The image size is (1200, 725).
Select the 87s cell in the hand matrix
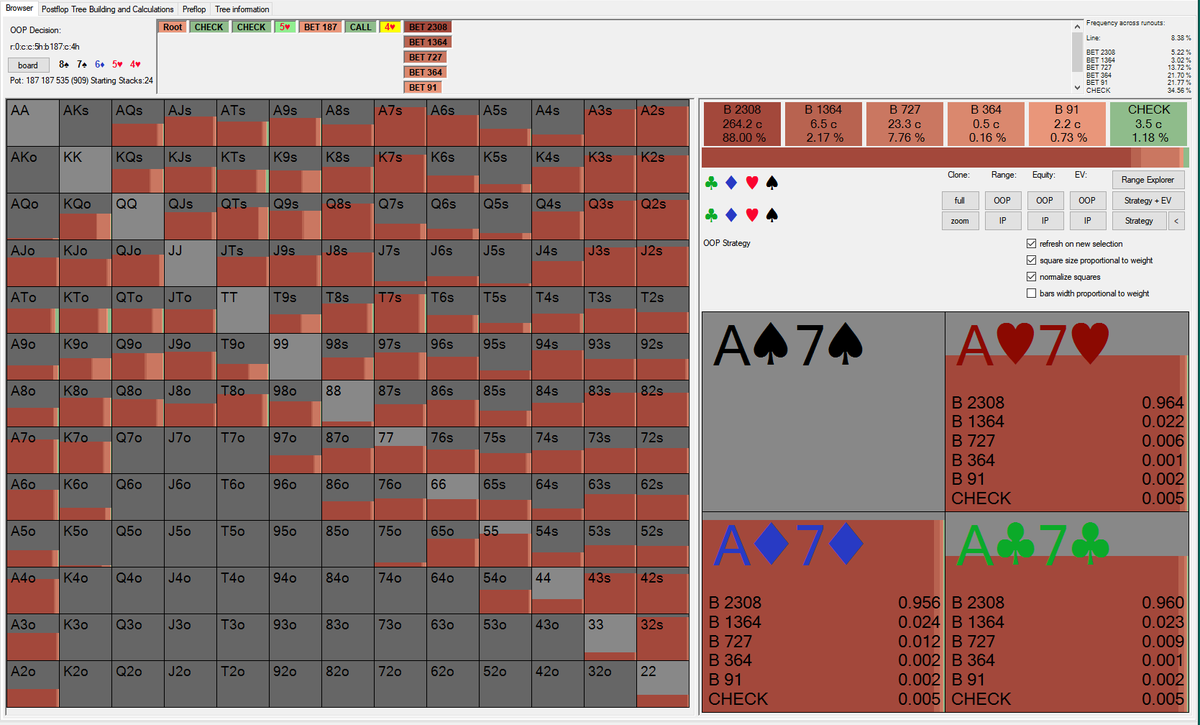401,404
